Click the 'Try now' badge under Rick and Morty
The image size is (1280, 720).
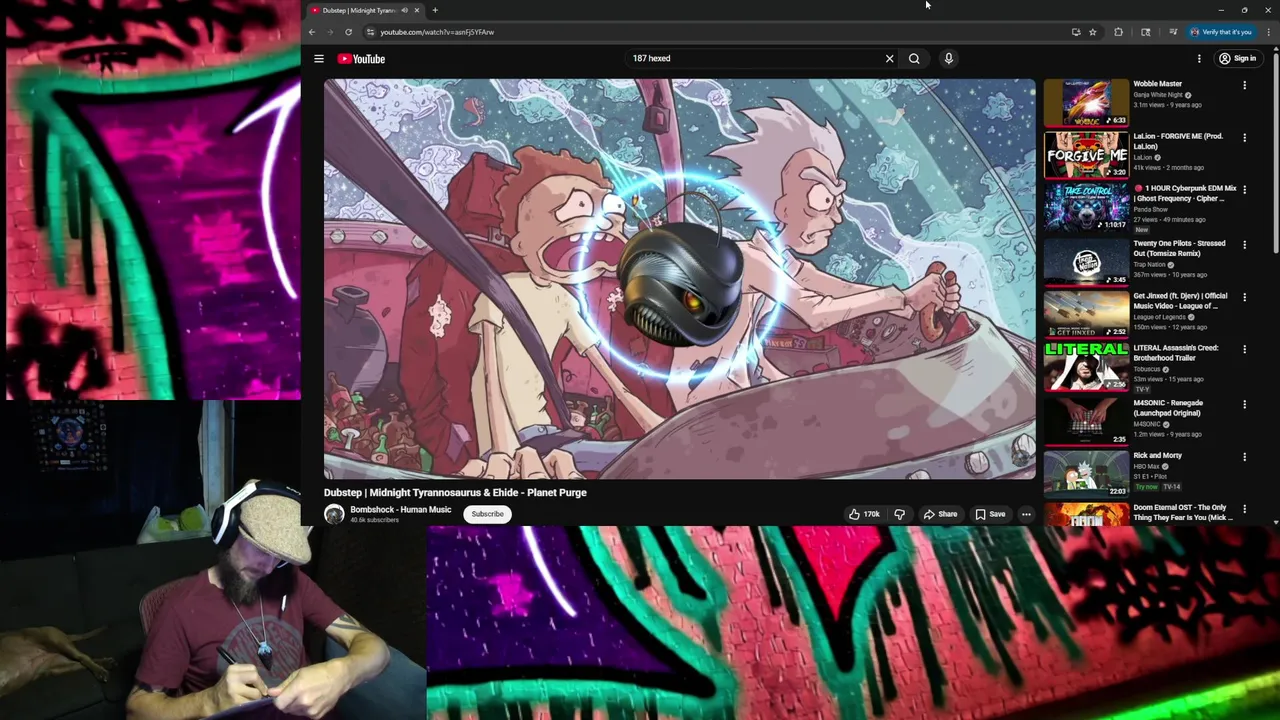1145,487
